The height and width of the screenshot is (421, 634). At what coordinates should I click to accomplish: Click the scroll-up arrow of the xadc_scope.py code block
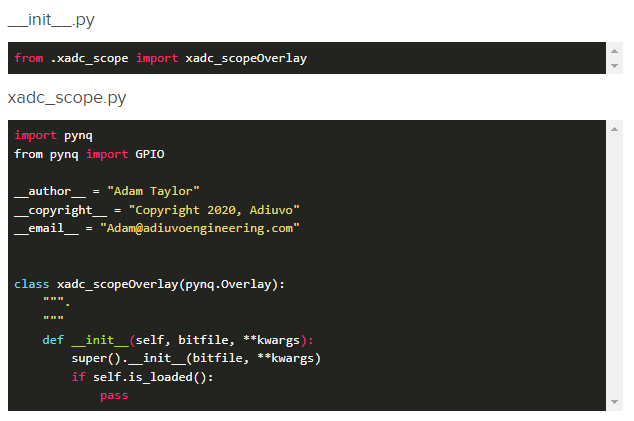(x=615, y=128)
